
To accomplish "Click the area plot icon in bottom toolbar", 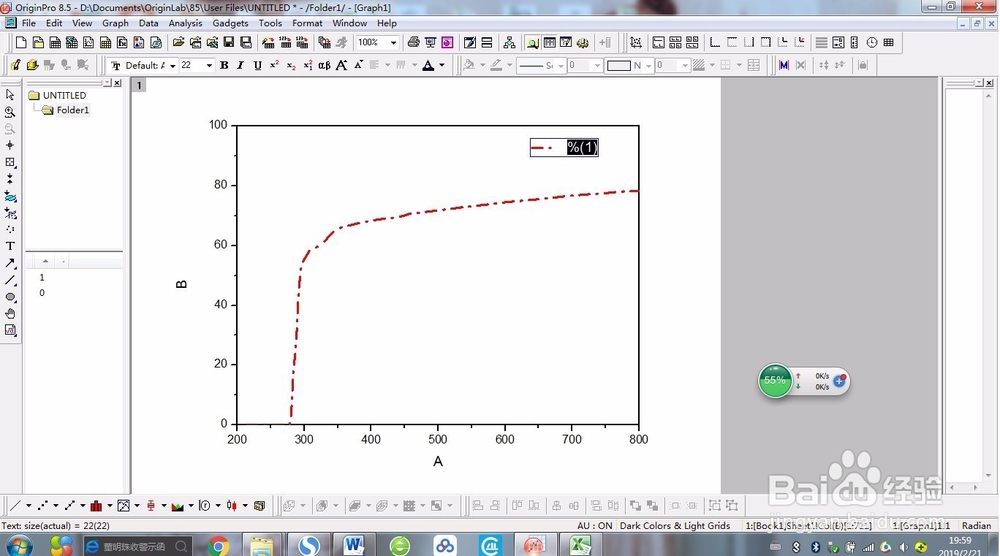I will click(177, 506).
